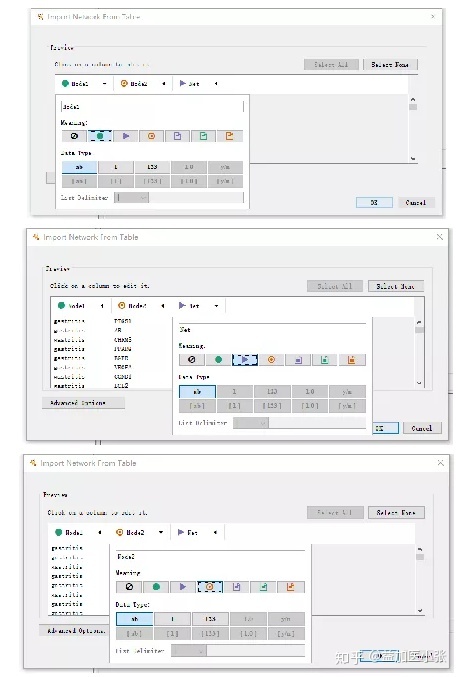Set the Set column to Not Imported
The image size is (458, 677).
(192, 359)
